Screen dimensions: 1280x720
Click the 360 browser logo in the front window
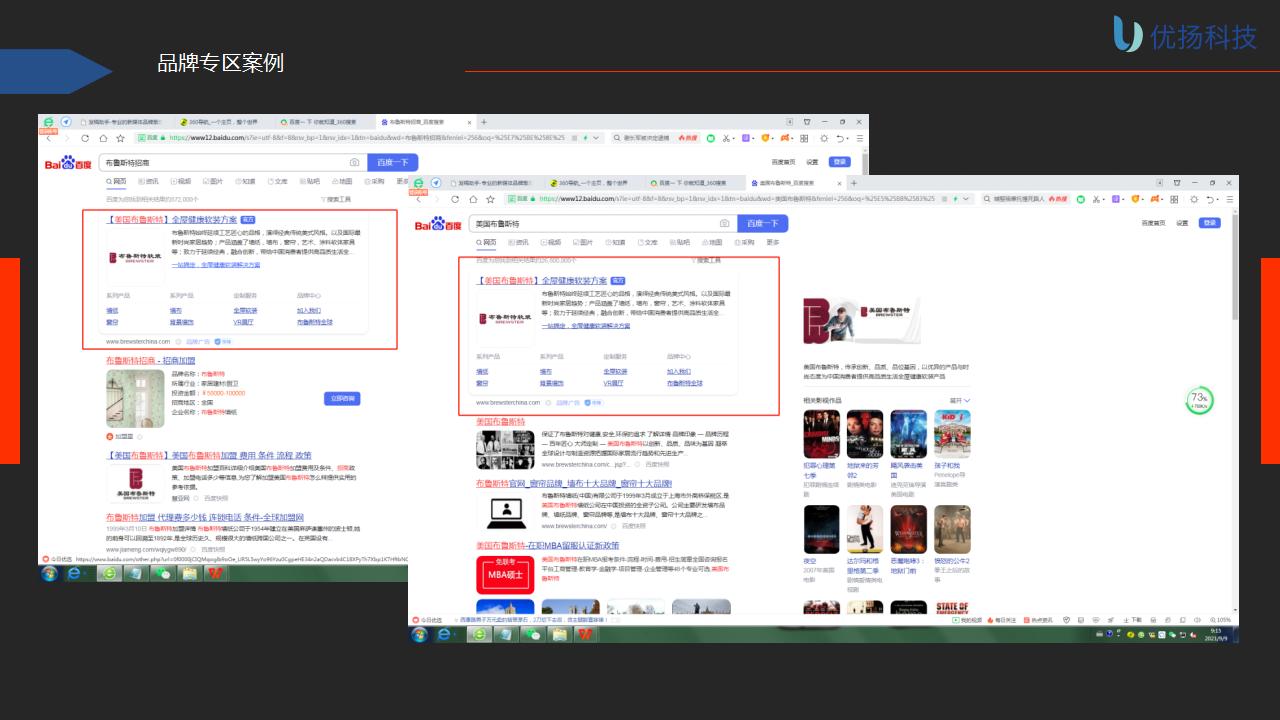[x=419, y=182]
